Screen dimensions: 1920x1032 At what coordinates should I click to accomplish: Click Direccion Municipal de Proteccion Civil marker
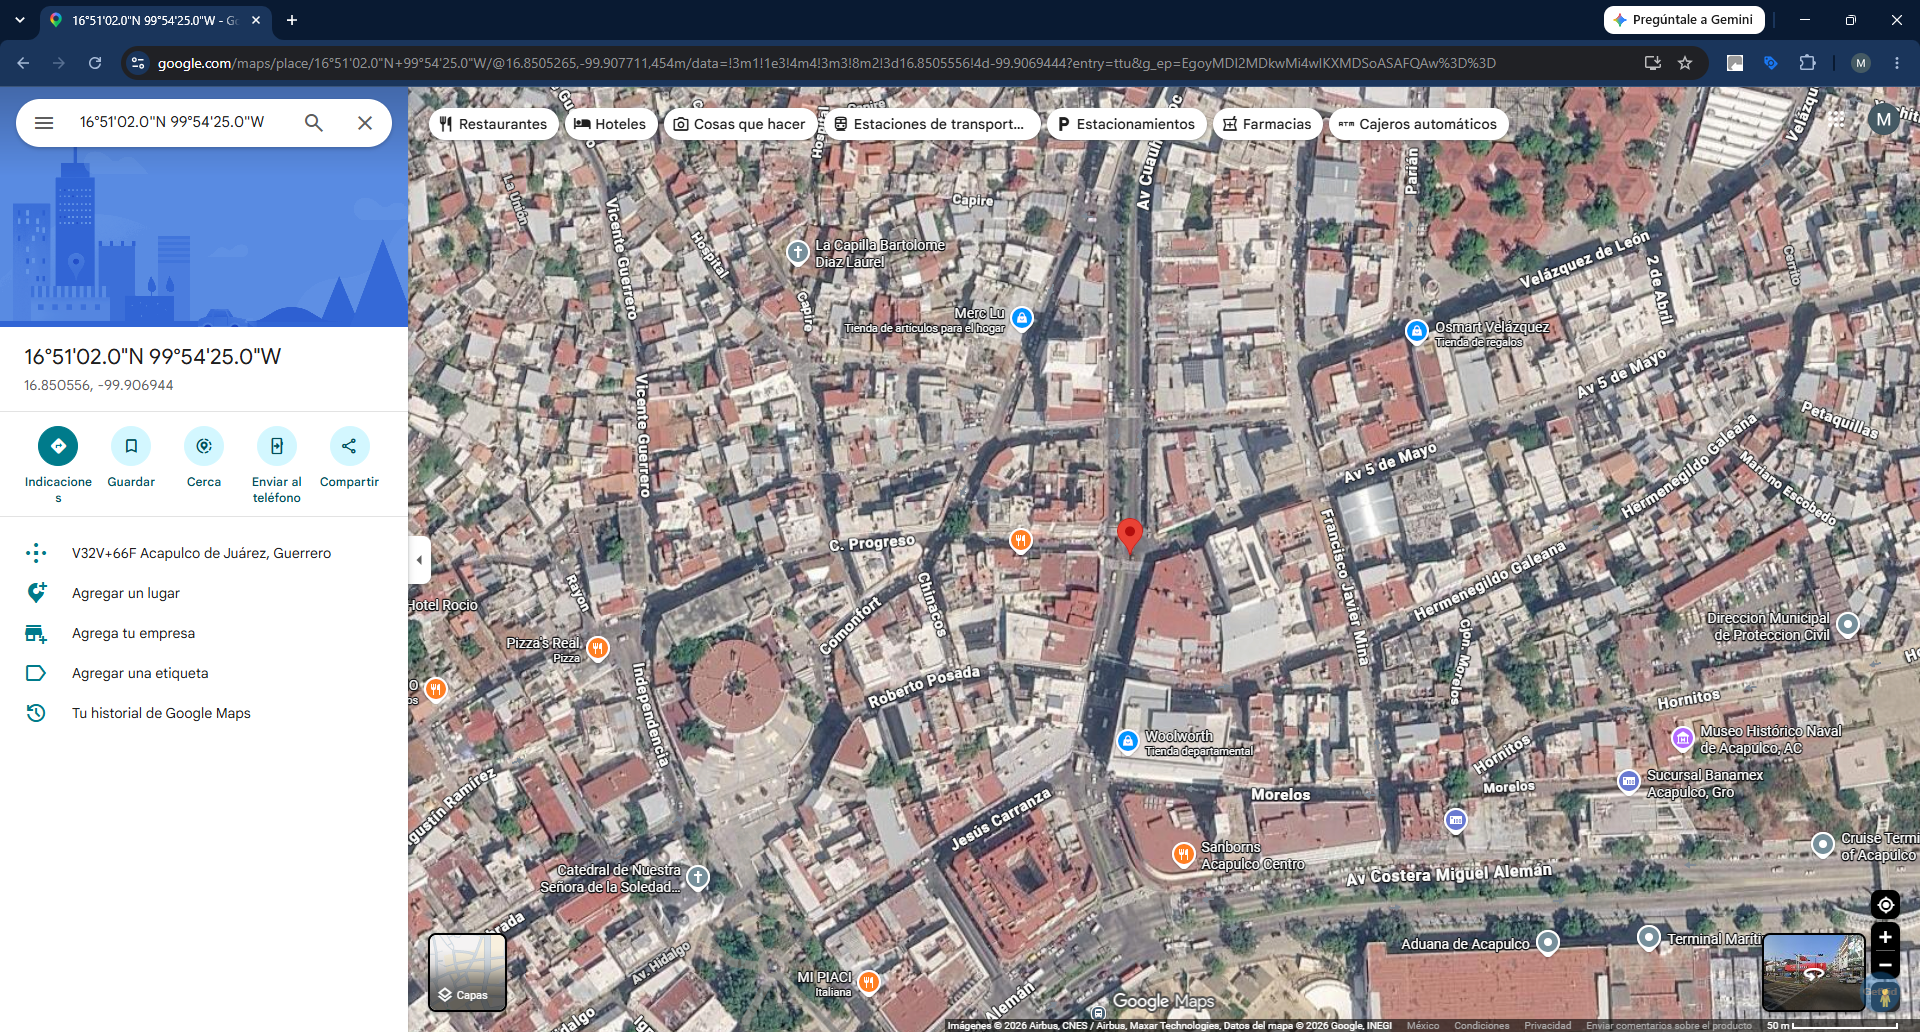1848,625
